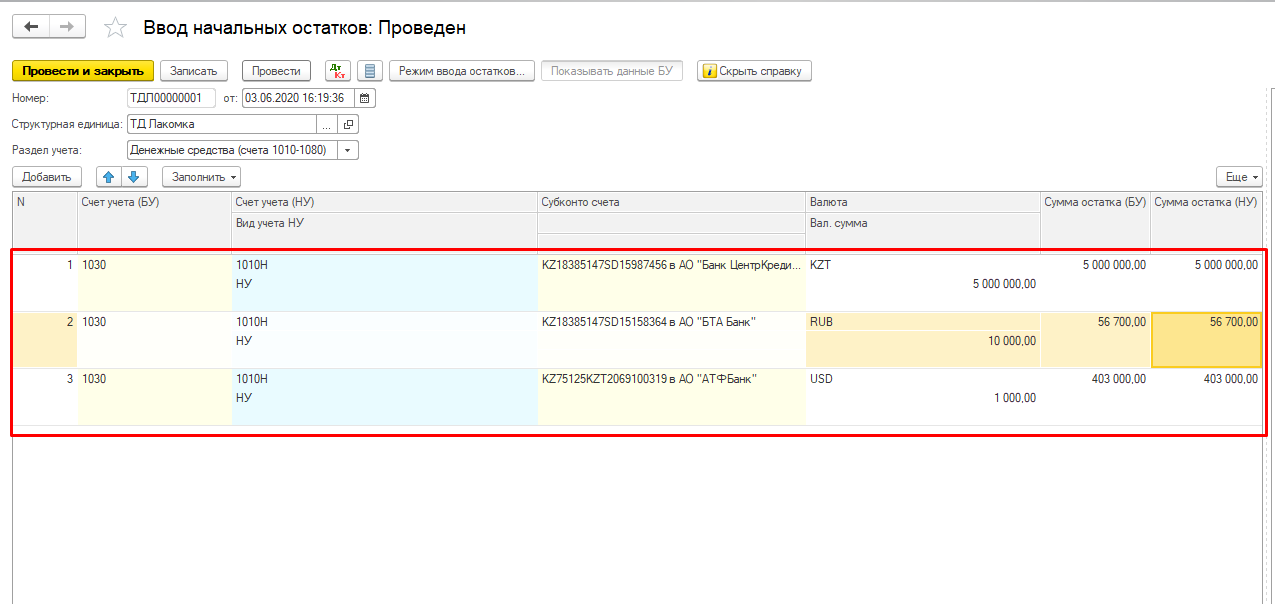Select currency amount 10 000,00 in RUB row
The image size is (1275, 604).
(x=922, y=341)
